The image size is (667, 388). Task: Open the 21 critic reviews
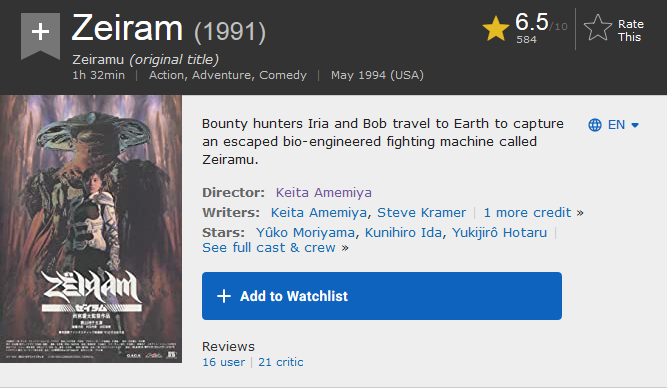click(281, 362)
